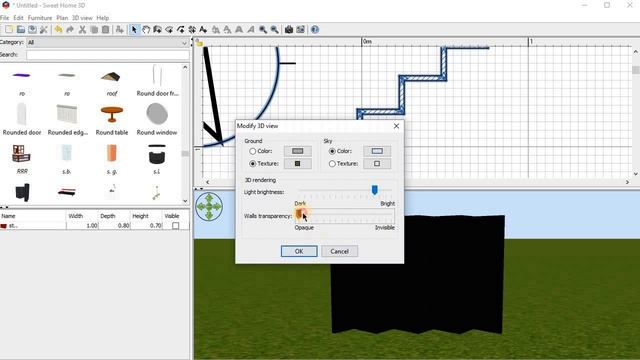Click the Create photo camera icon
Screen dimensions: 640x360
289,29
